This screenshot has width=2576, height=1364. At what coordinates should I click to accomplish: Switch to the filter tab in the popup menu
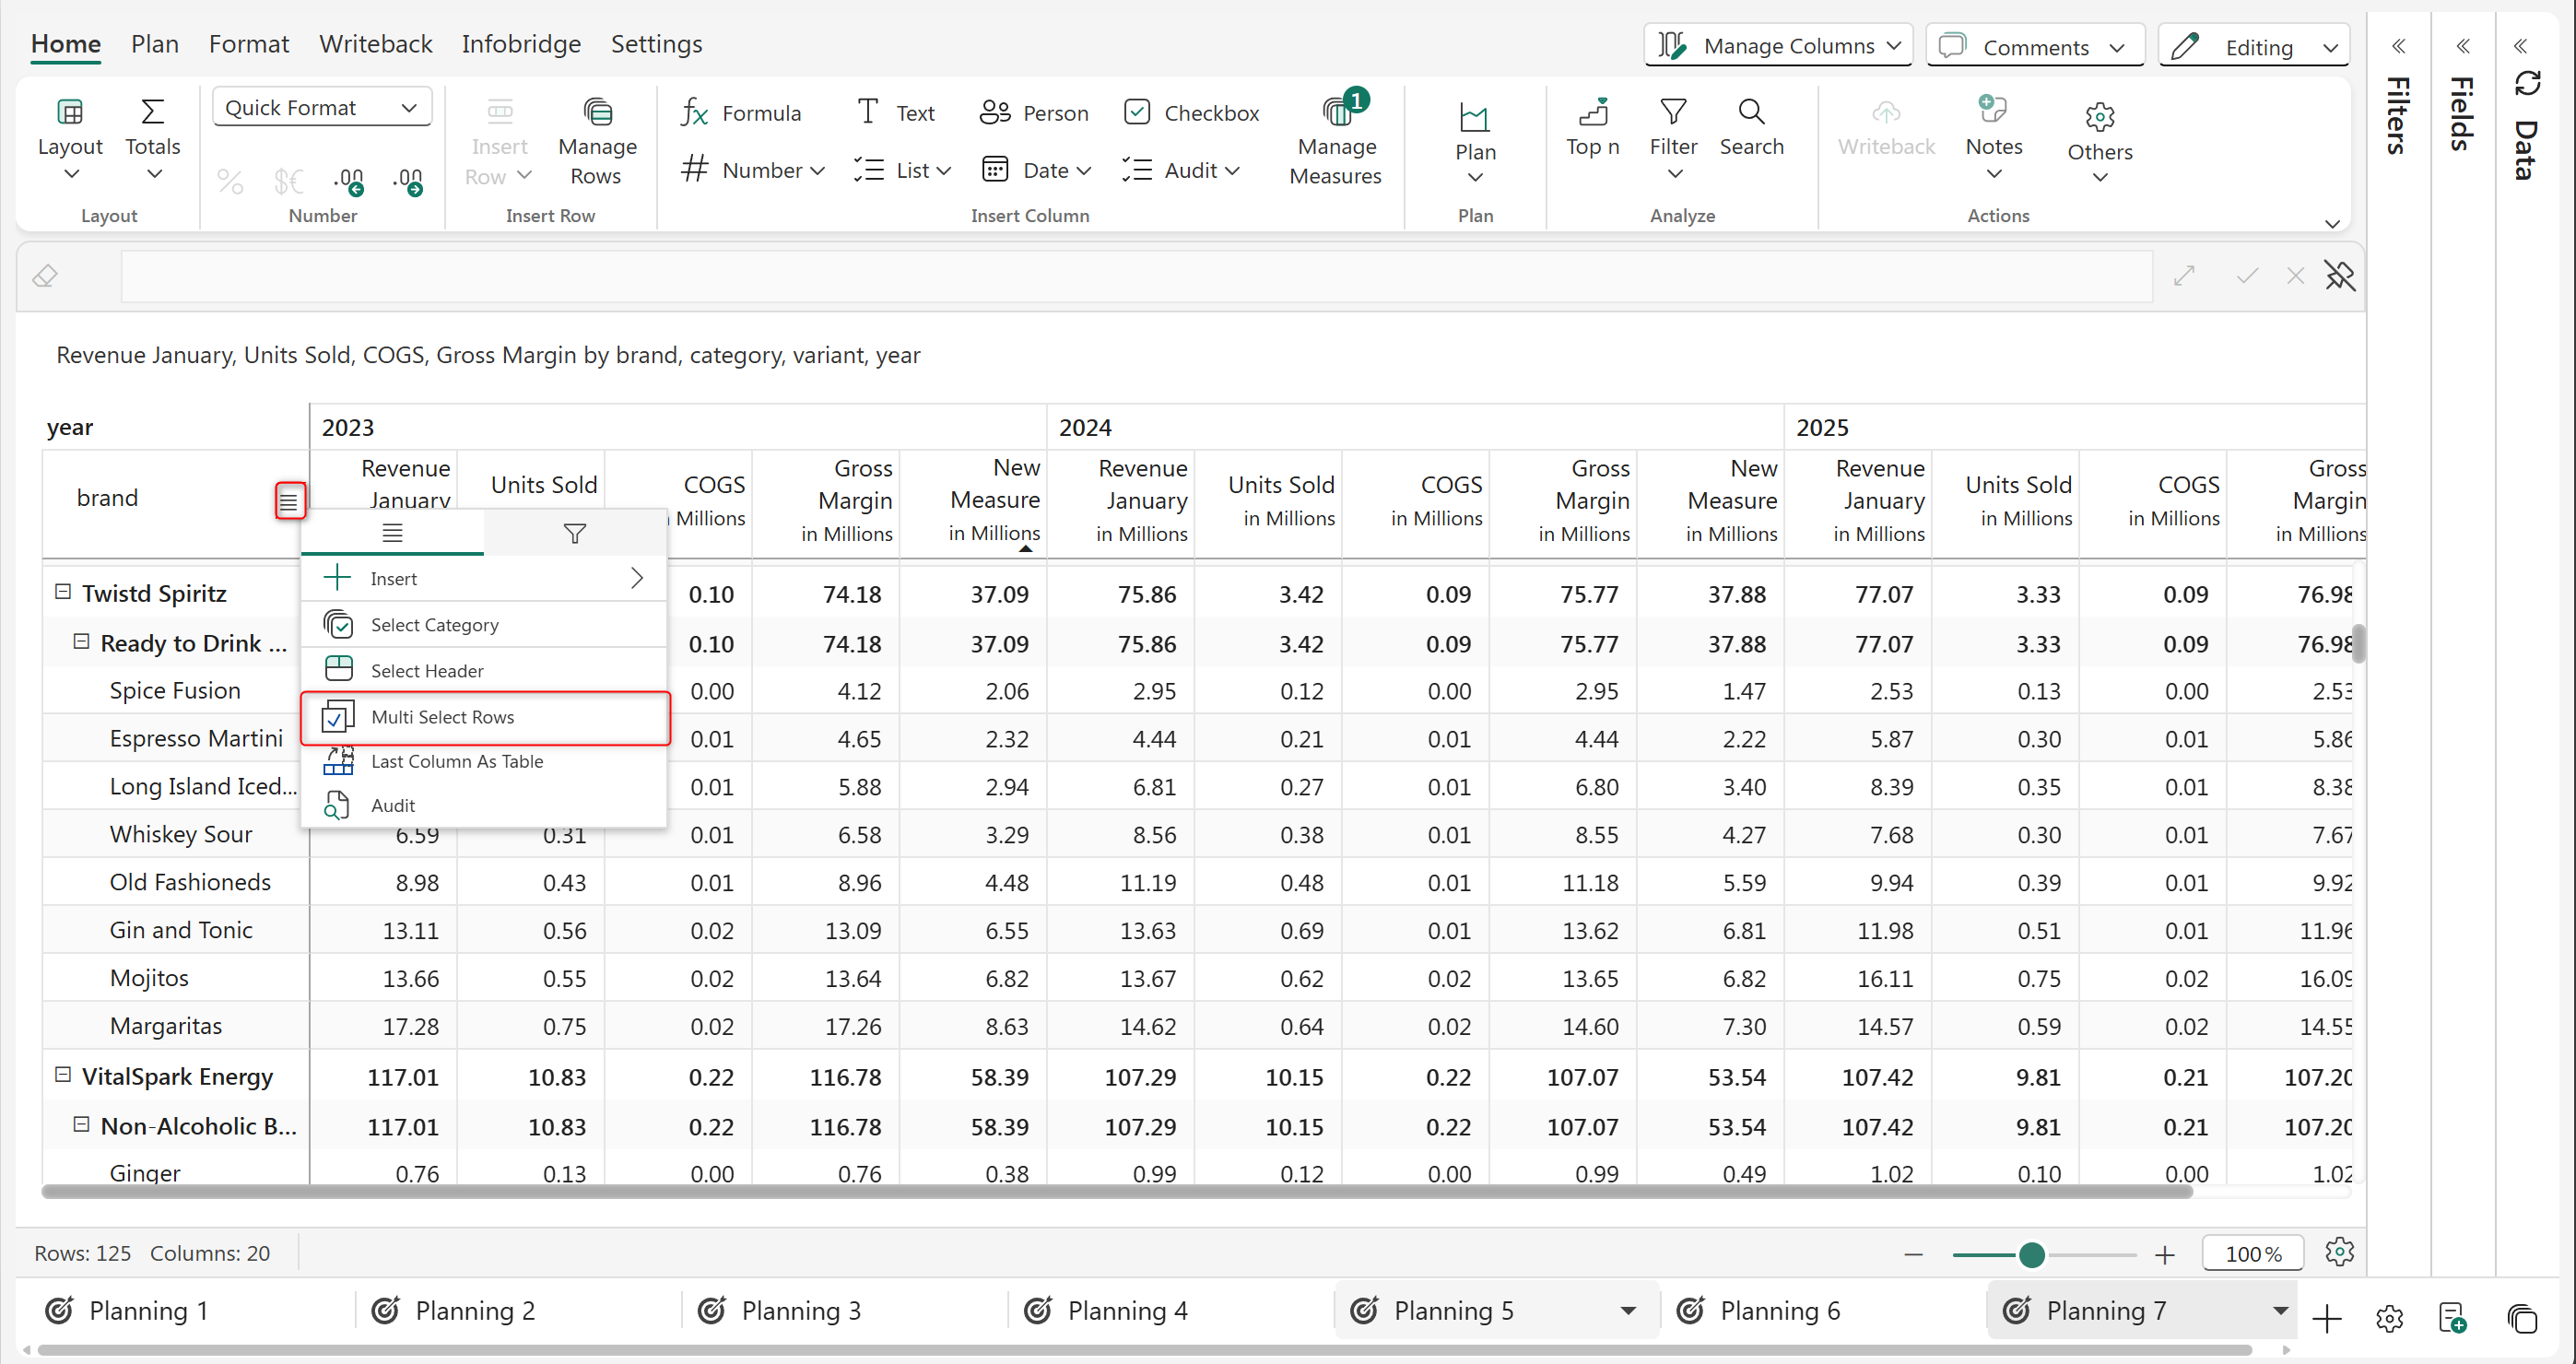coord(574,533)
